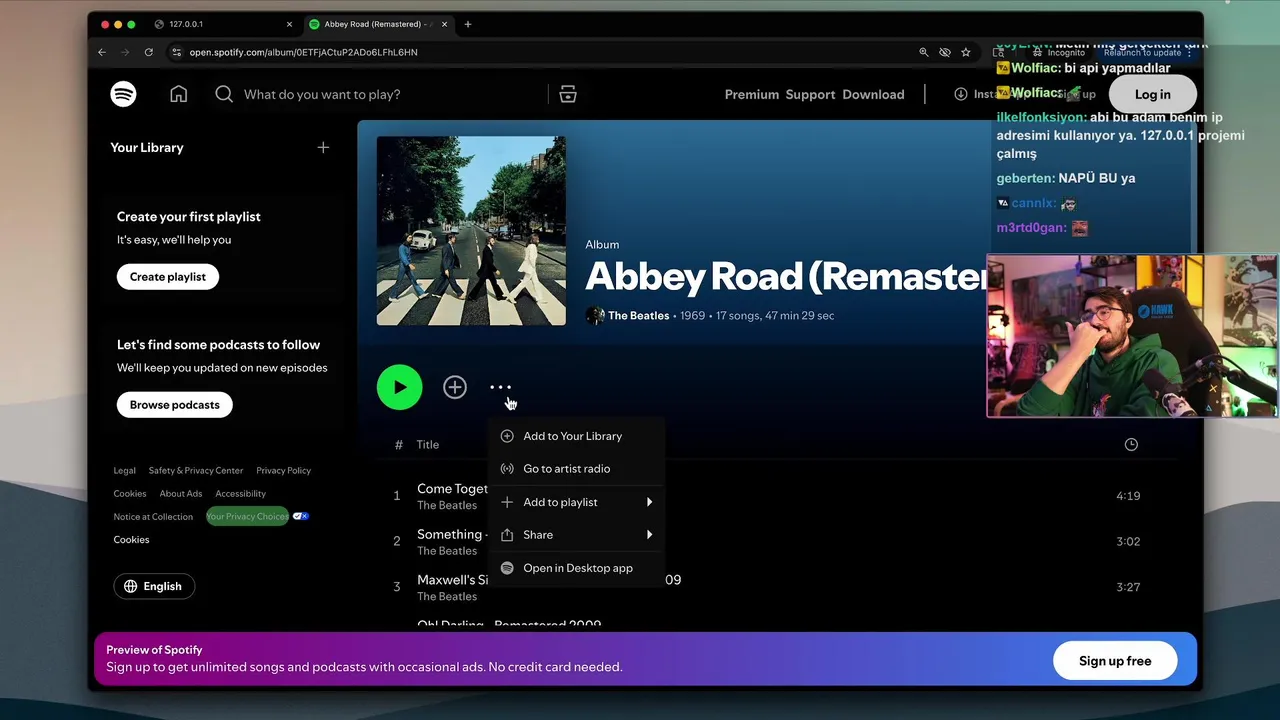Bookmark this page with star icon
The width and height of the screenshot is (1280, 720).
[x=966, y=52]
